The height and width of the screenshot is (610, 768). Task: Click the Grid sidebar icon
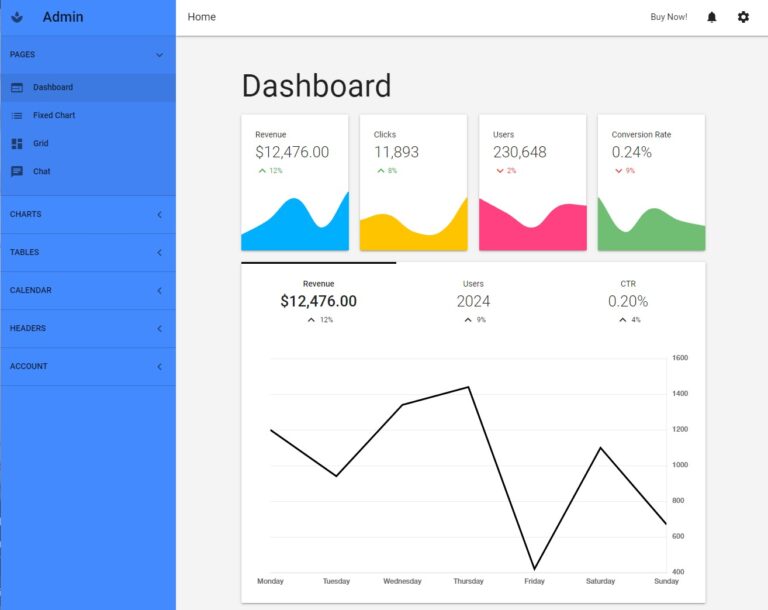[x=17, y=143]
